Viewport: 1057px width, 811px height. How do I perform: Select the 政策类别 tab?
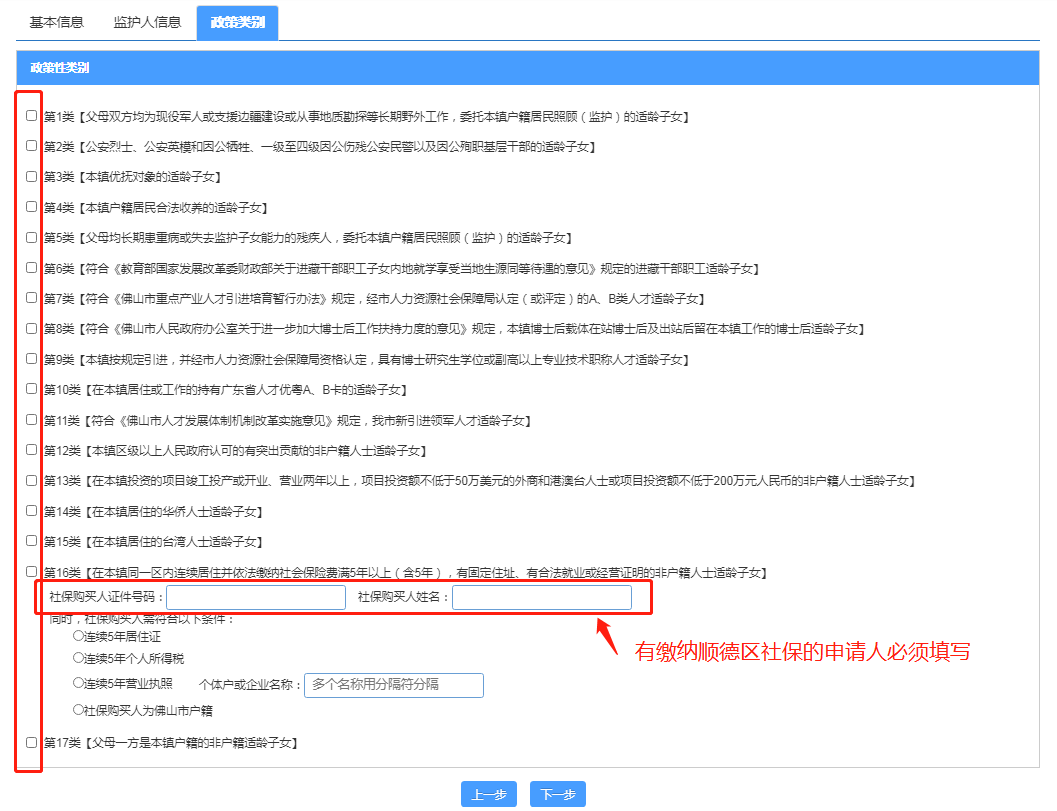tap(237, 21)
